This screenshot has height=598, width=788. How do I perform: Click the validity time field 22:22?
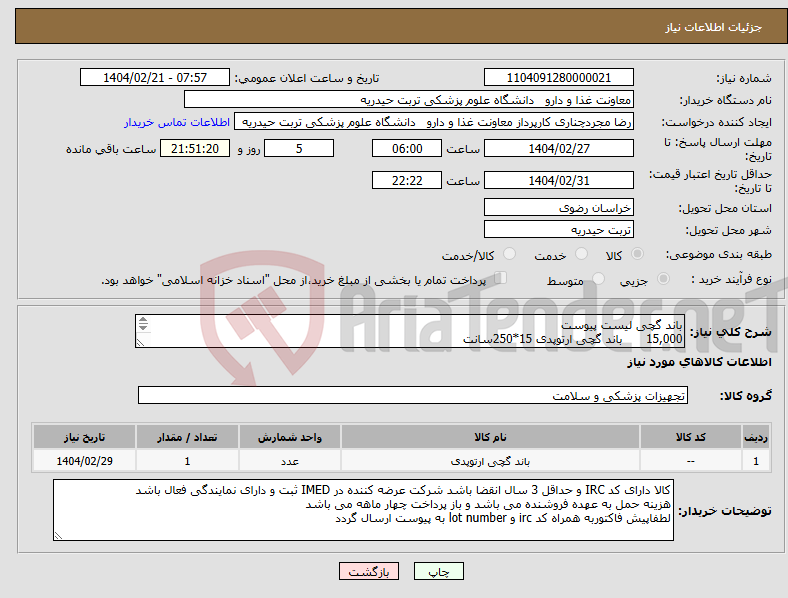[407, 180]
